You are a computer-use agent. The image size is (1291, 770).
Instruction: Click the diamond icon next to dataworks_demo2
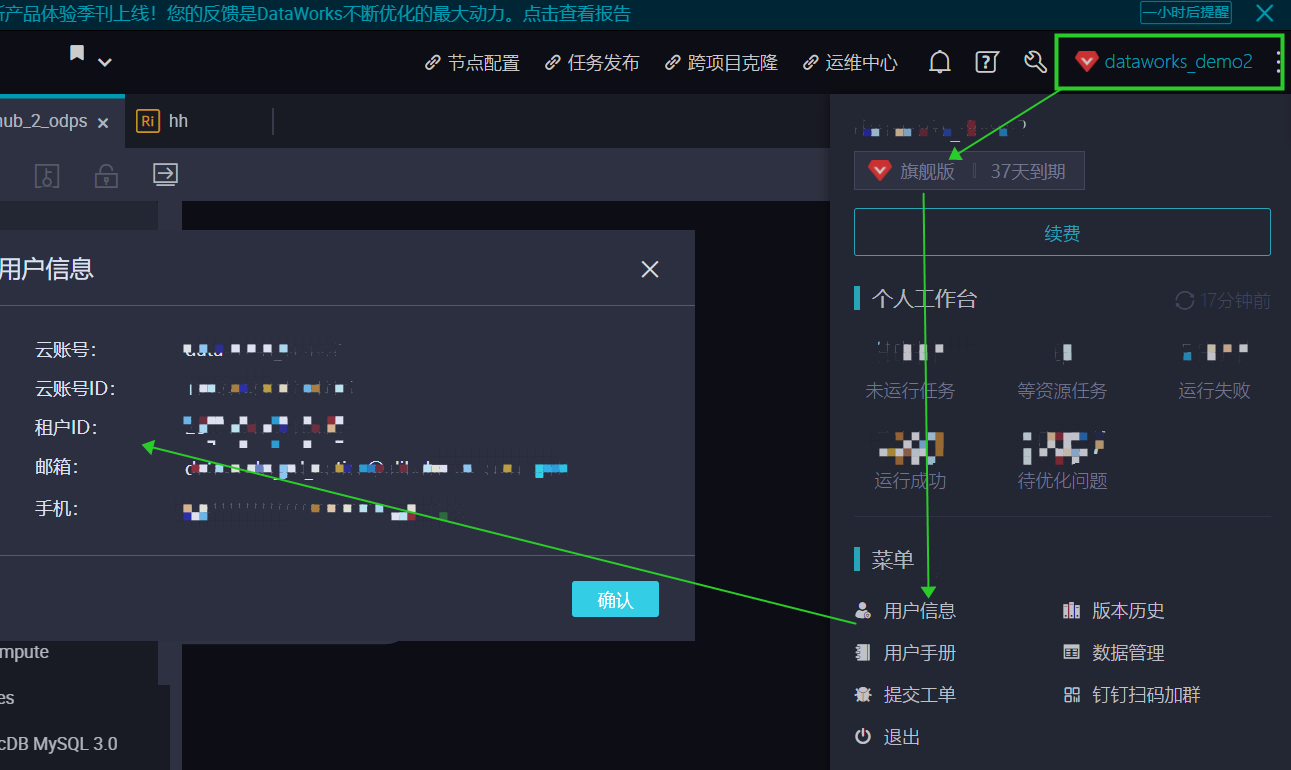(x=1086, y=62)
